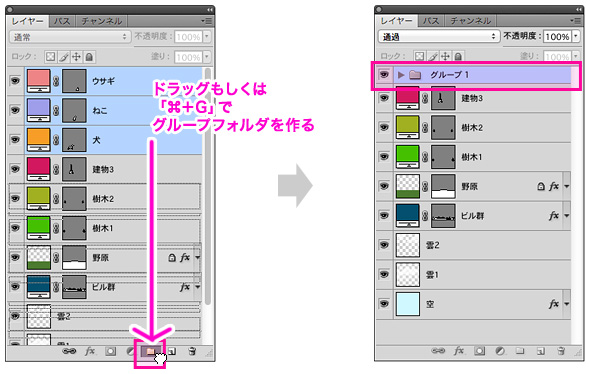Switch to チャンネル tab in left panel
This screenshot has height=374, width=590.
pyautogui.click(x=102, y=21)
